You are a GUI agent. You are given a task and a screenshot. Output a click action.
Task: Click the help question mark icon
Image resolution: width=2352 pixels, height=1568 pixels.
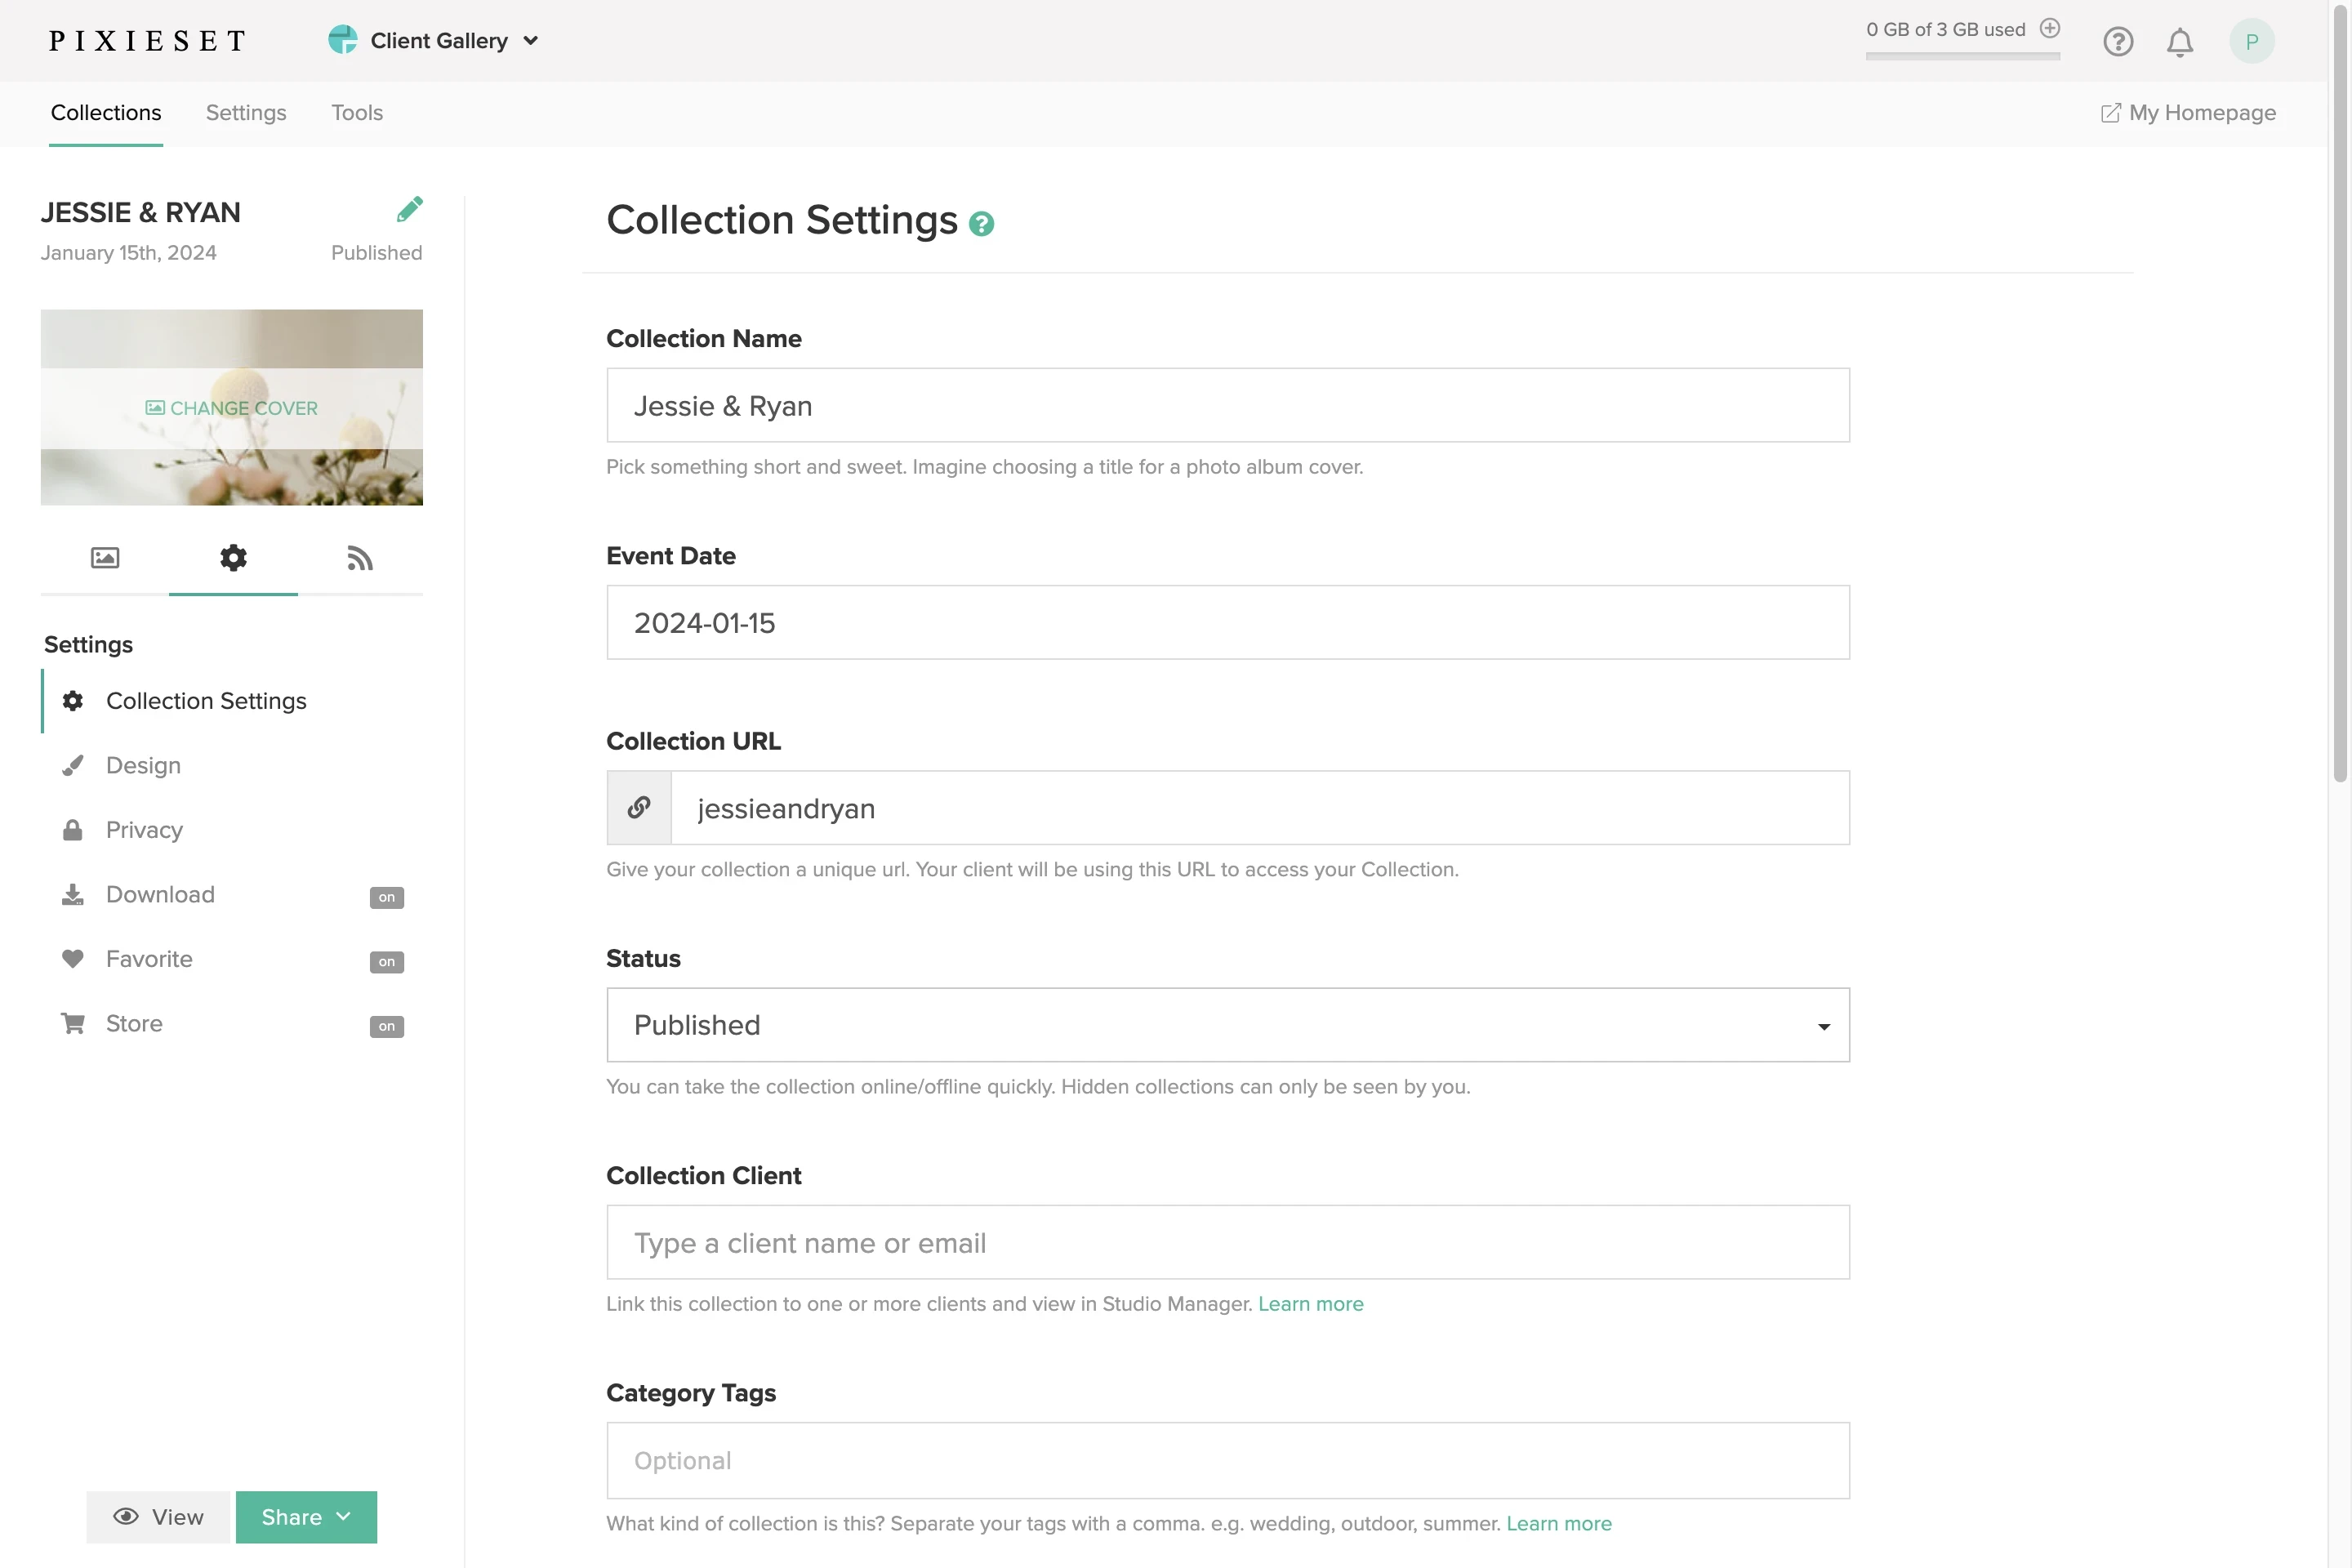pos(2118,41)
